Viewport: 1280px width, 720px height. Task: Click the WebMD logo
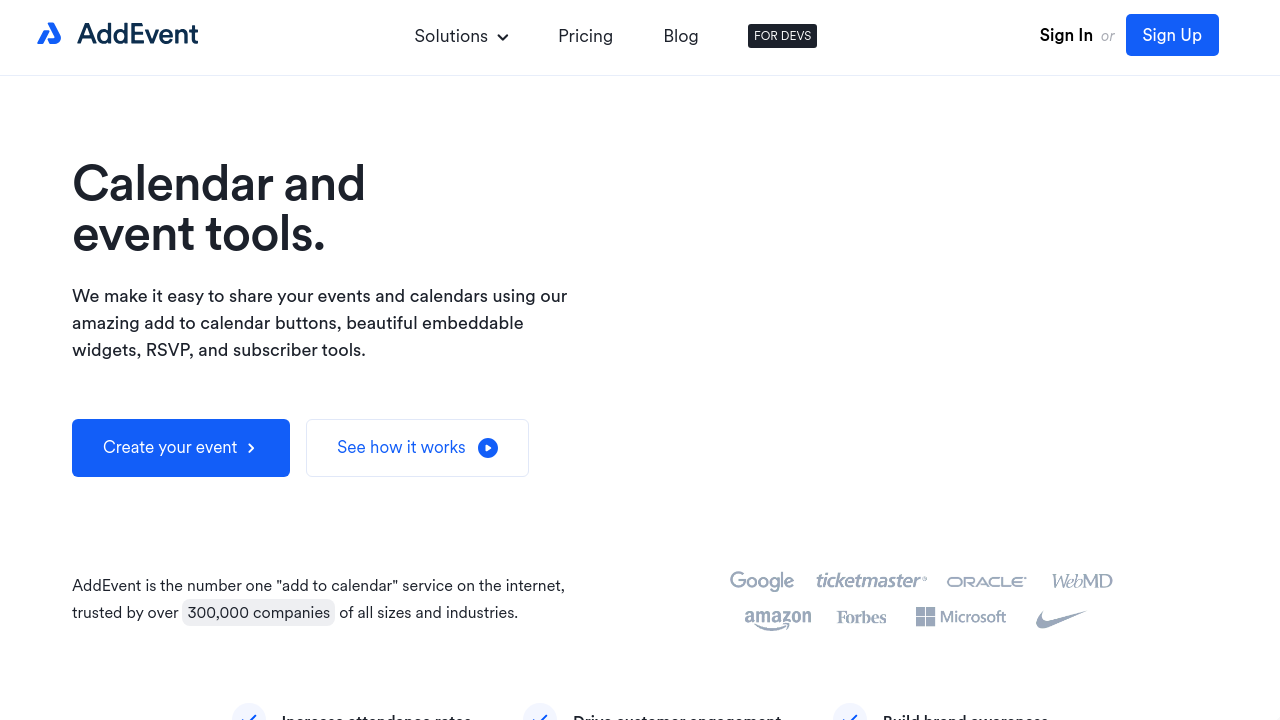(1081, 581)
